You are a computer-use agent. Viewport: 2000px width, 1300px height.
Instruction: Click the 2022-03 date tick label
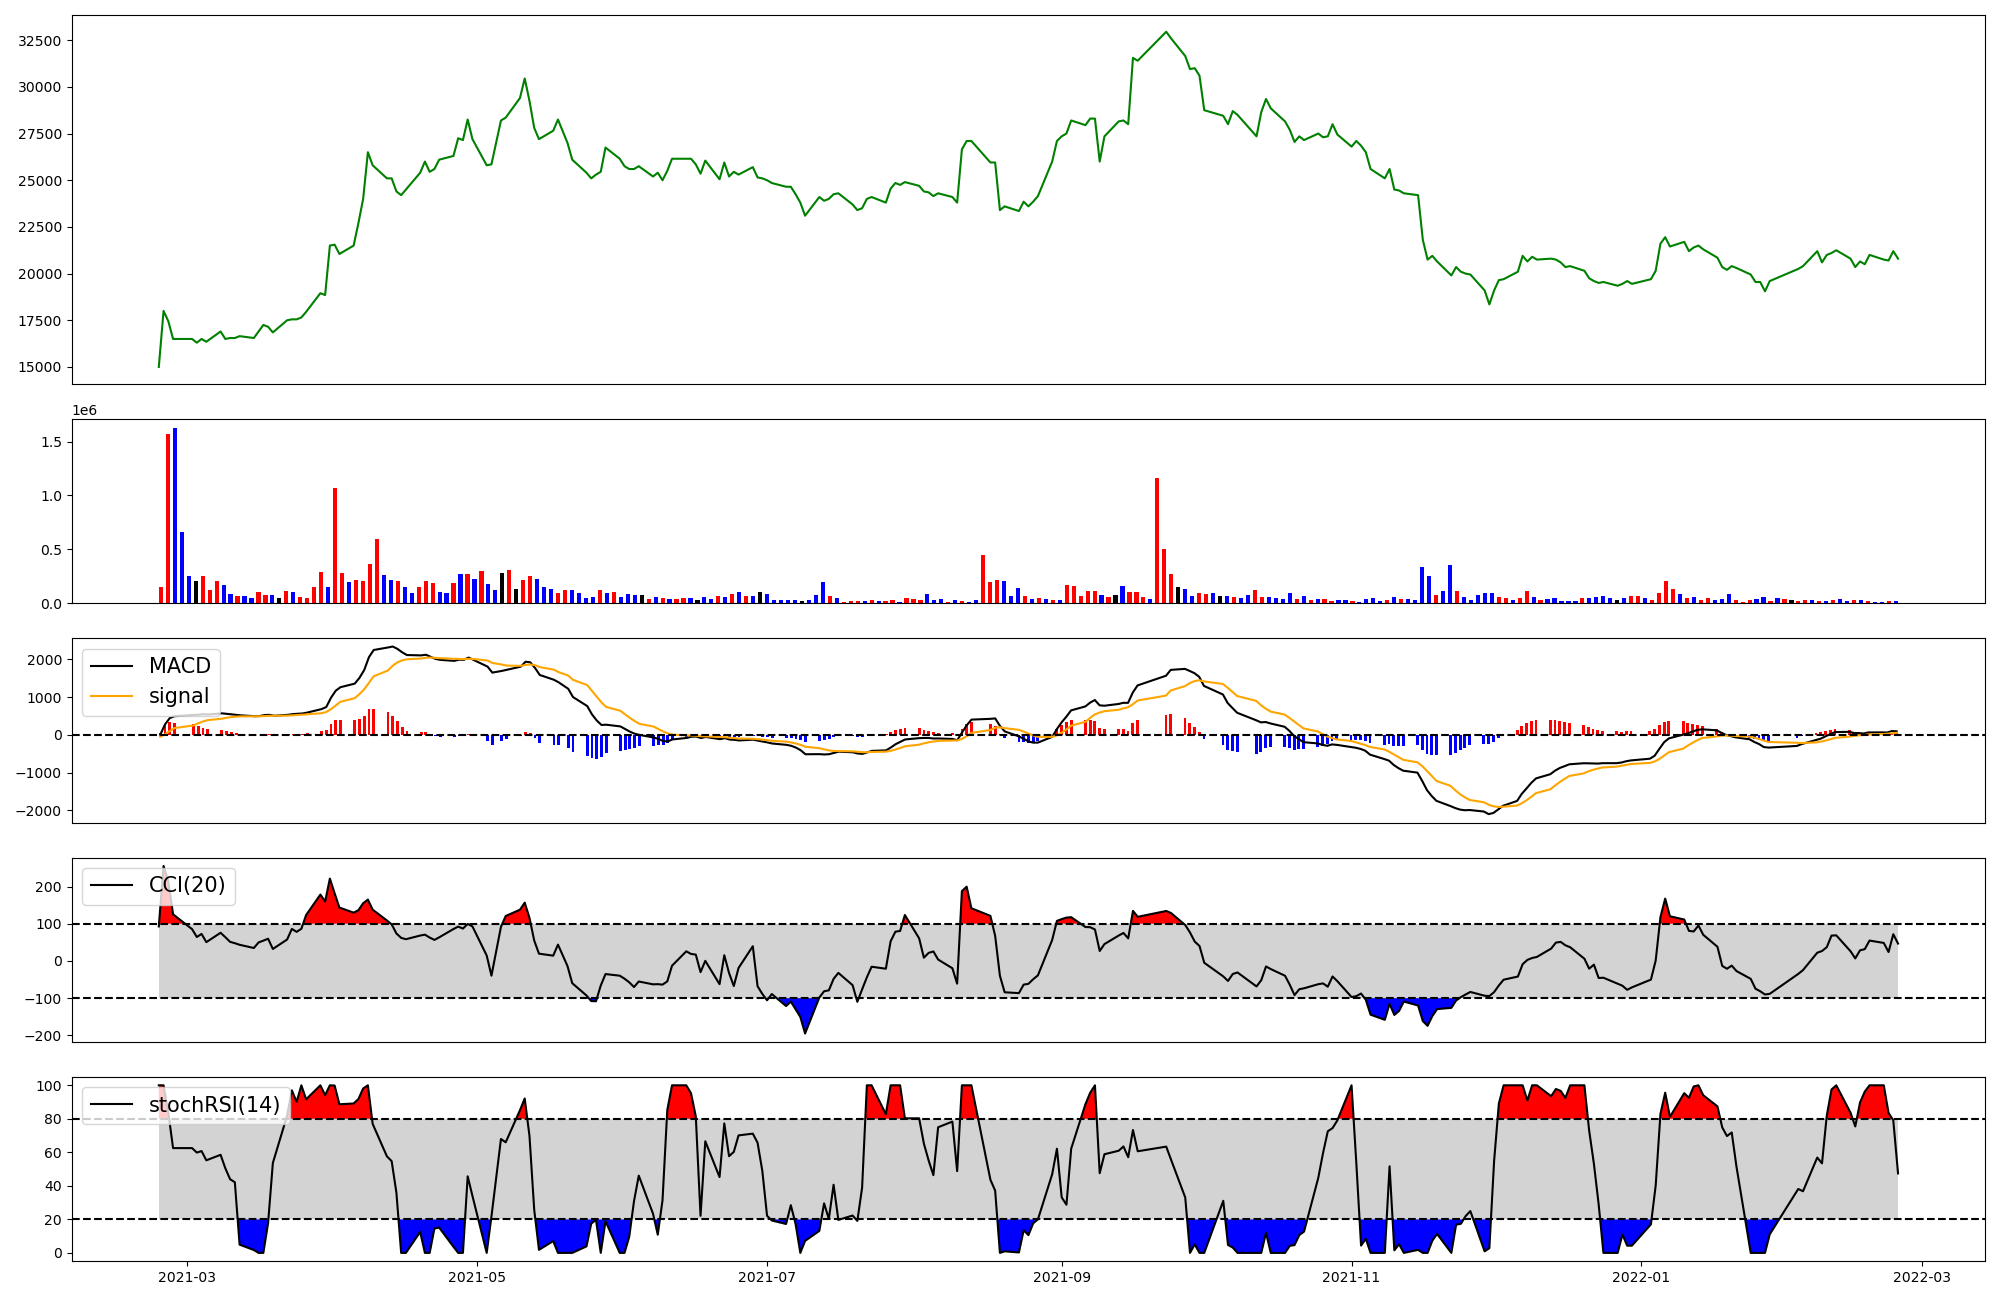pyautogui.click(x=1921, y=1277)
